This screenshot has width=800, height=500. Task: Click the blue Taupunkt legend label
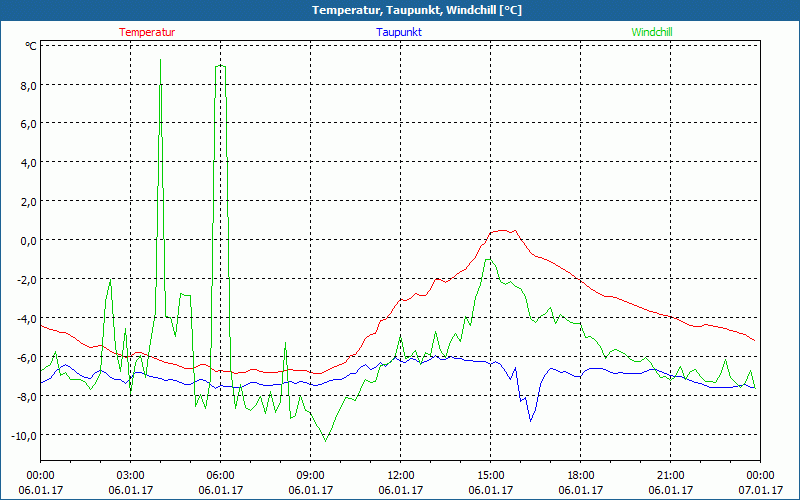[399, 32]
